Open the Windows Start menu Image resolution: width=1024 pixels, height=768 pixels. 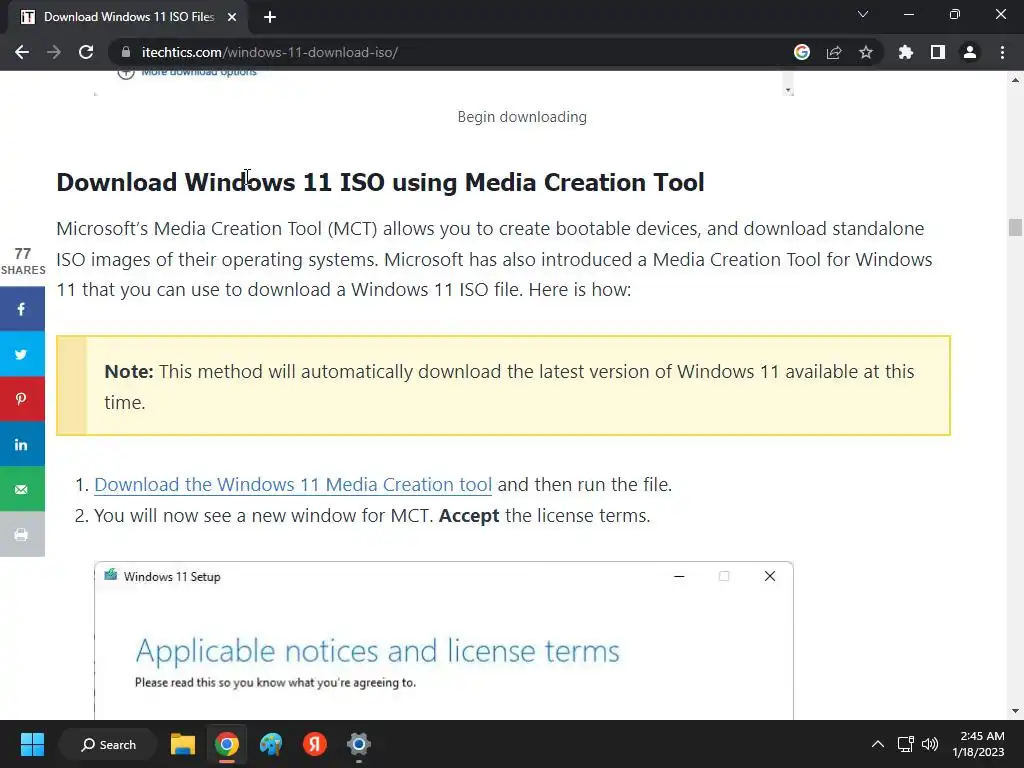pos(32,744)
